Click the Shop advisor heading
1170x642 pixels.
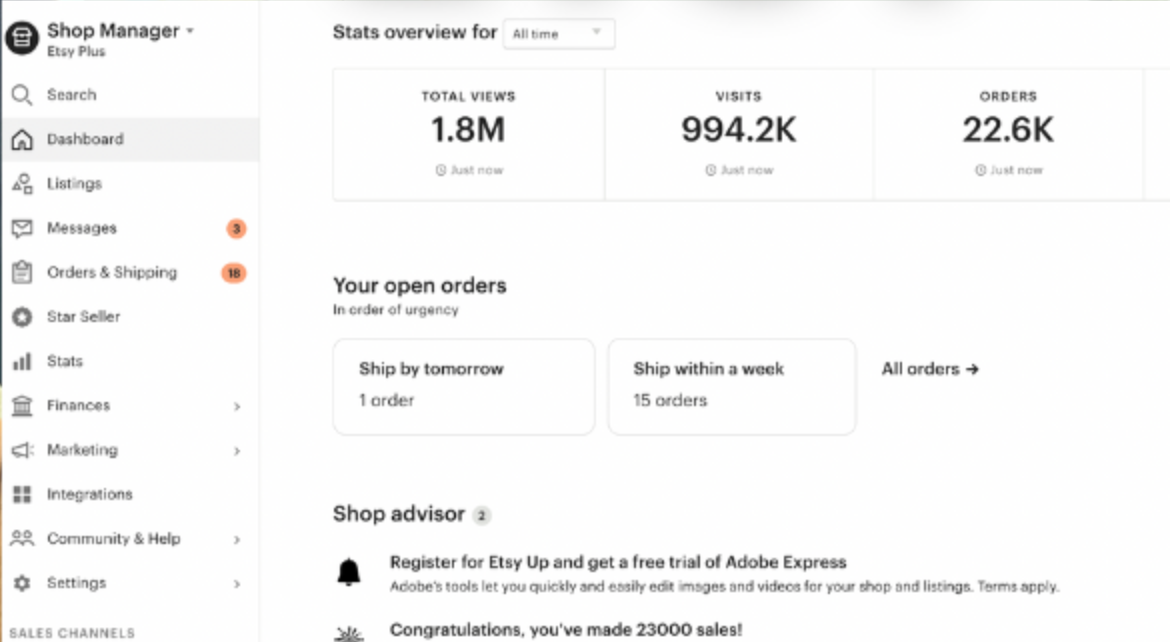coord(398,514)
